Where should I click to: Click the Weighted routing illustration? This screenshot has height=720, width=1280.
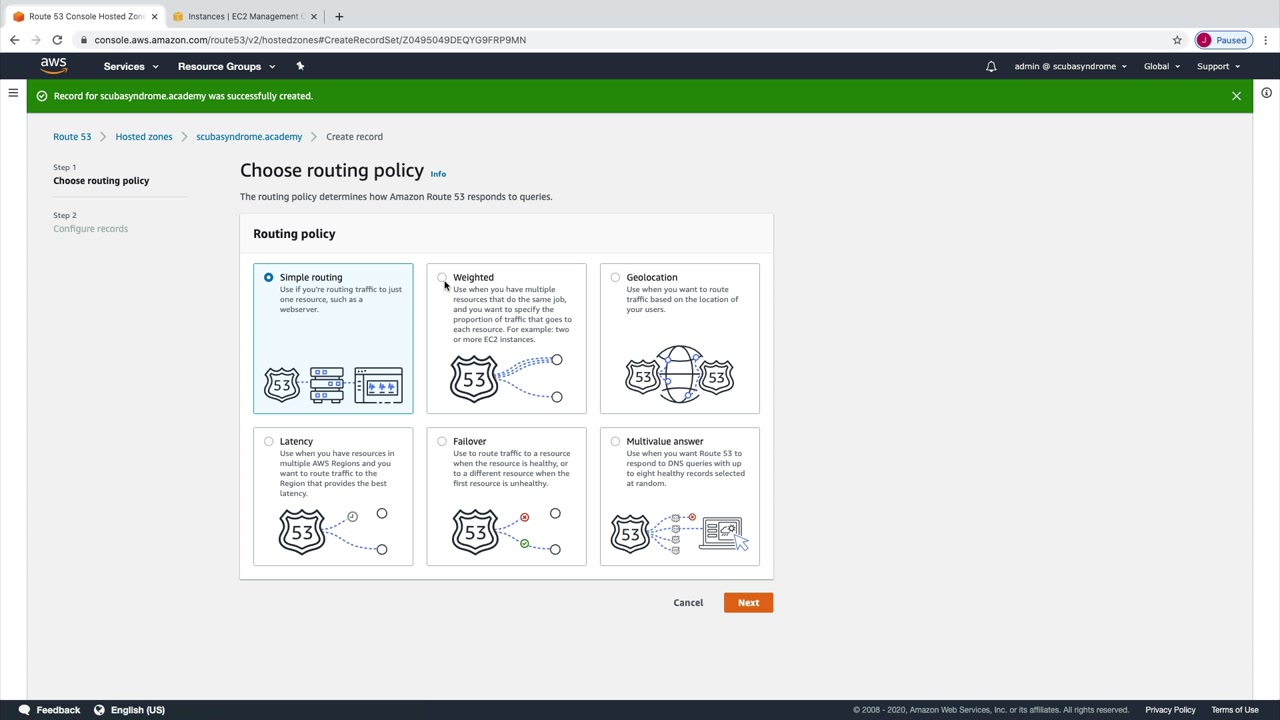506,378
